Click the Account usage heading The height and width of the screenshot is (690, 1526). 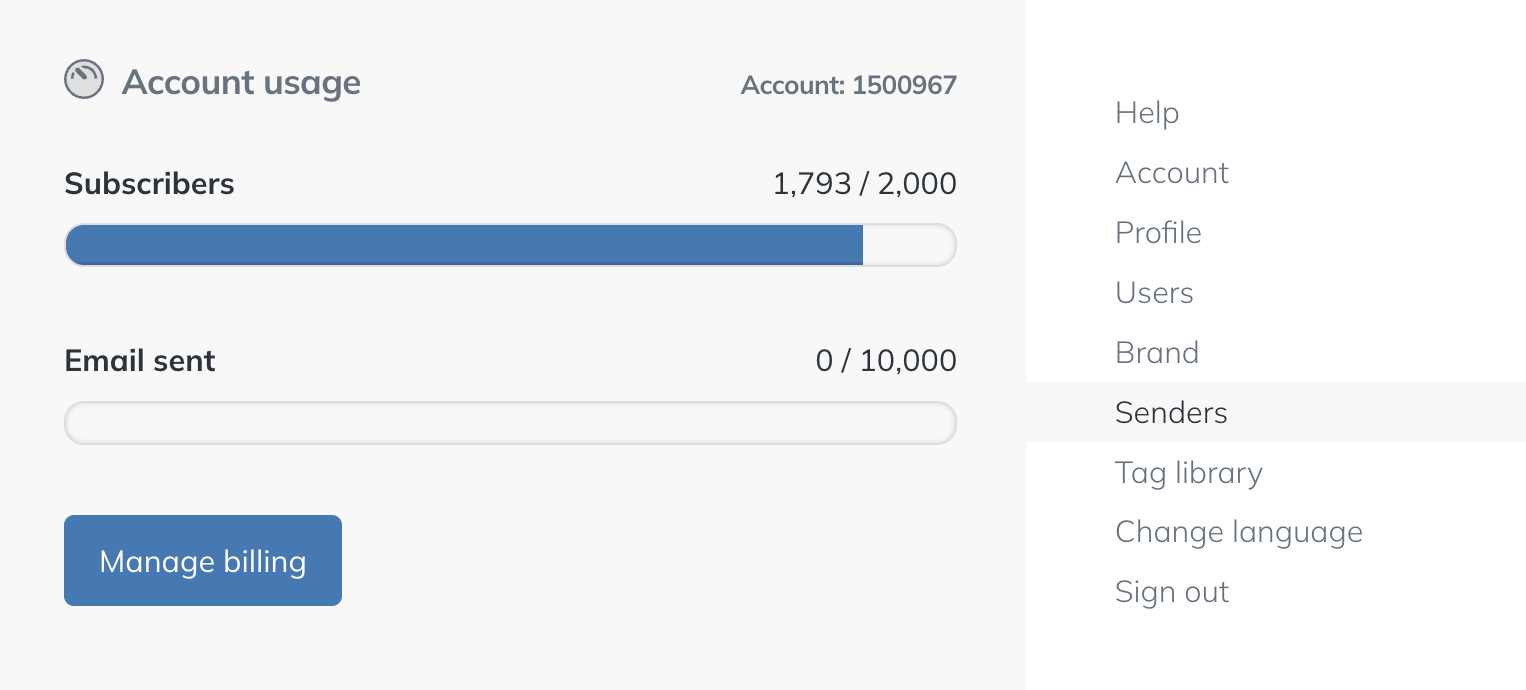pyautogui.click(x=241, y=82)
